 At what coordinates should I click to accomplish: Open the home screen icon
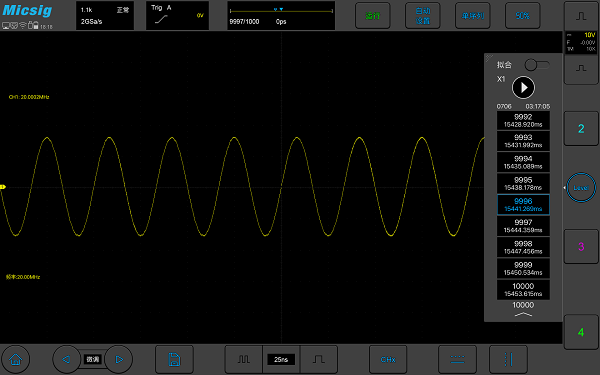pos(15,359)
